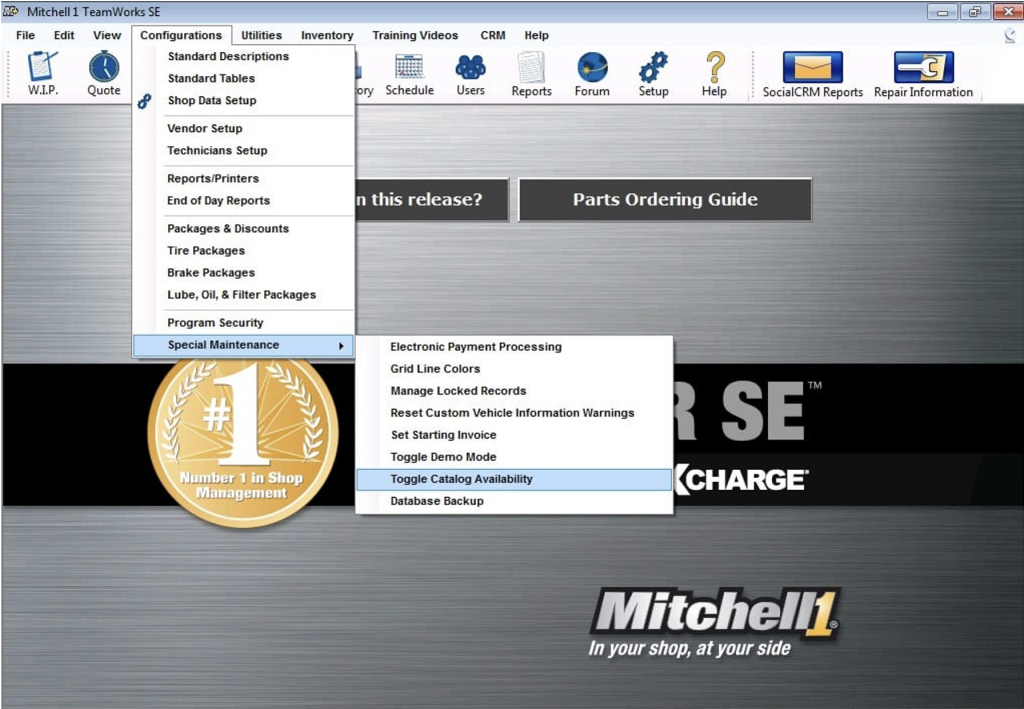Open Program Security

click(x=244, y=323)
